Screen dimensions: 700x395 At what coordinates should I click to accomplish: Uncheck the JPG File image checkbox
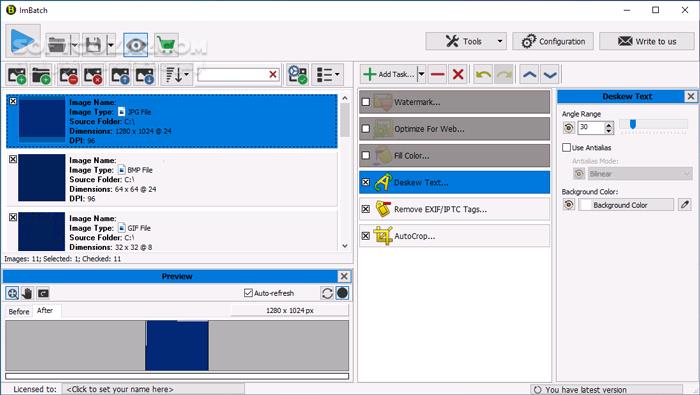13,101
